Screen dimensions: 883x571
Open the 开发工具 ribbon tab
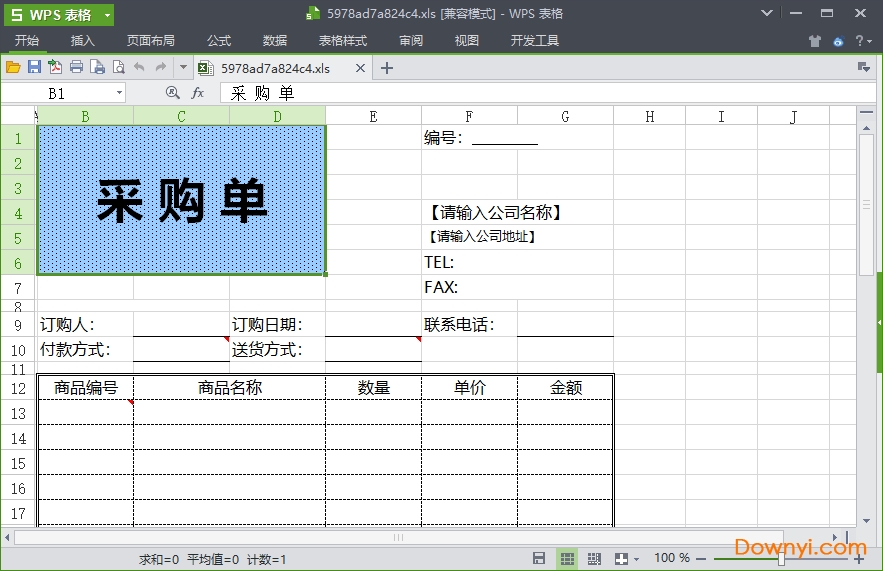534,41
